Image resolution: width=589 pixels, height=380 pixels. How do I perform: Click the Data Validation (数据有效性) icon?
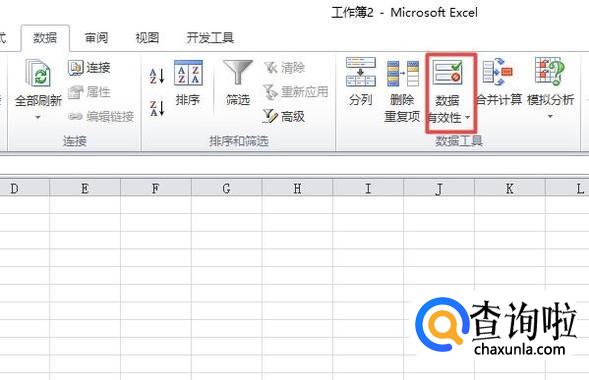point(447,72)
